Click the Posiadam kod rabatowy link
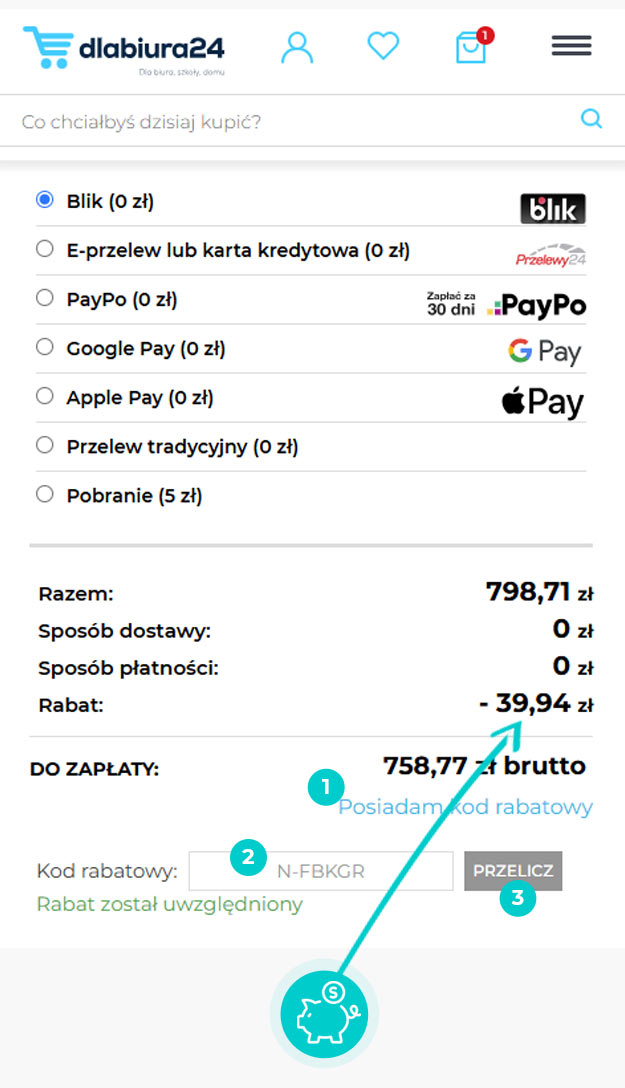625x1088 pixels. 466,807
